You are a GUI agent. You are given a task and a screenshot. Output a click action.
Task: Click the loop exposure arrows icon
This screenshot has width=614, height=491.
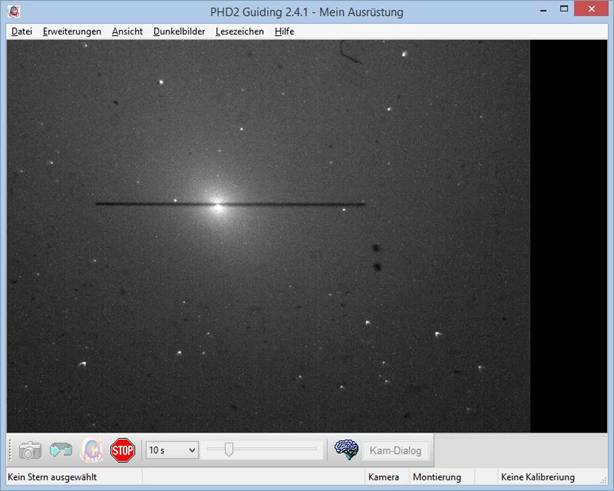[x=61, y=450]
